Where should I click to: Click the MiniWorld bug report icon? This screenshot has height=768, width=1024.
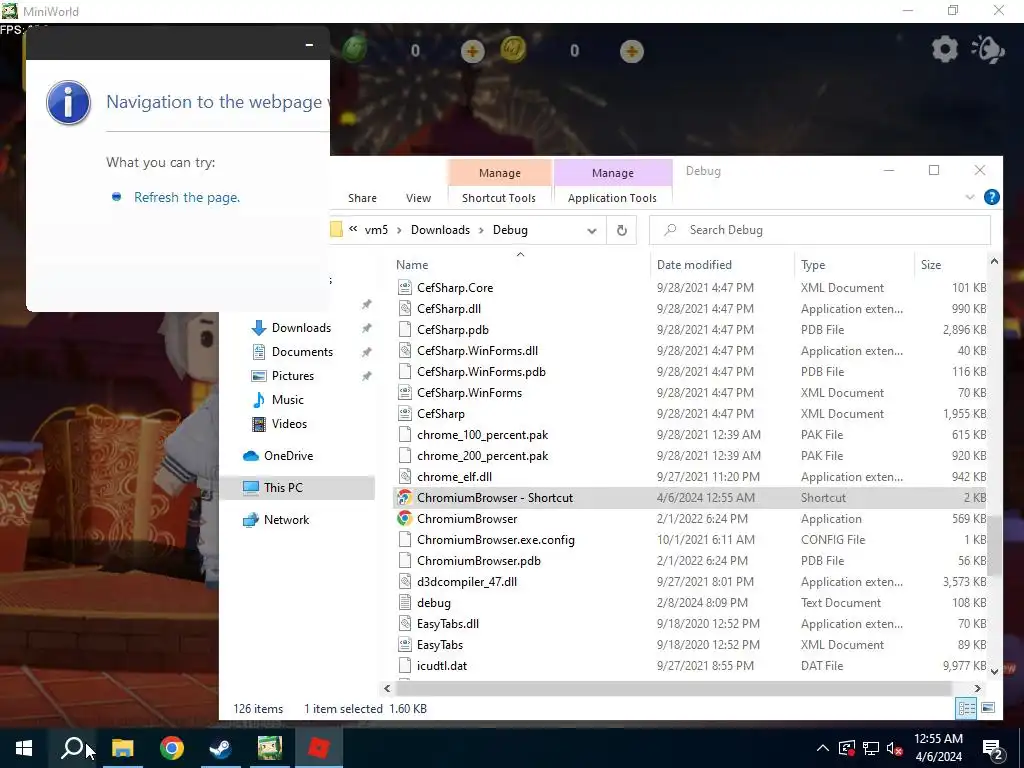coord(988,50)
